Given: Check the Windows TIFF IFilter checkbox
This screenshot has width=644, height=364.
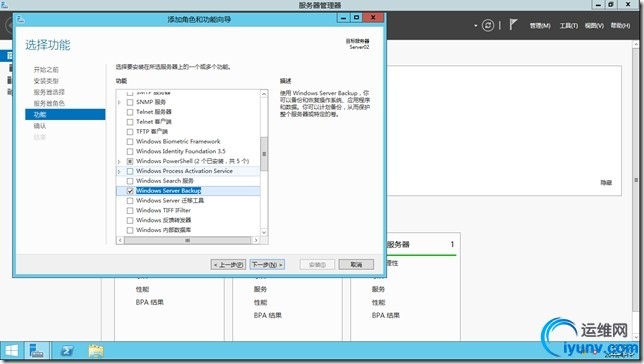Looking at the screenshot, I should [x=130, y=210].
